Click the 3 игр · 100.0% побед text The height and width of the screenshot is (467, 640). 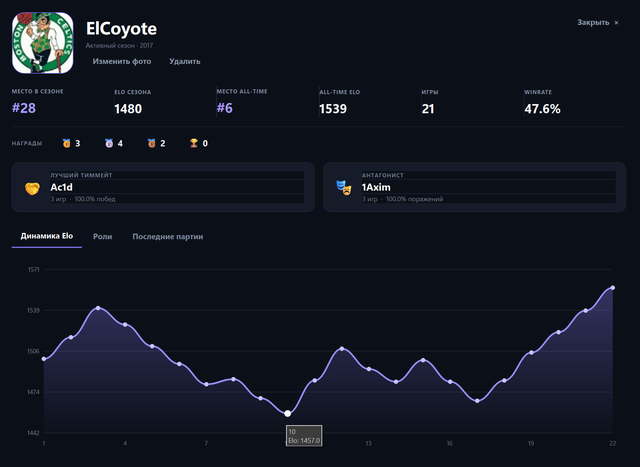(x=83, y=199)
